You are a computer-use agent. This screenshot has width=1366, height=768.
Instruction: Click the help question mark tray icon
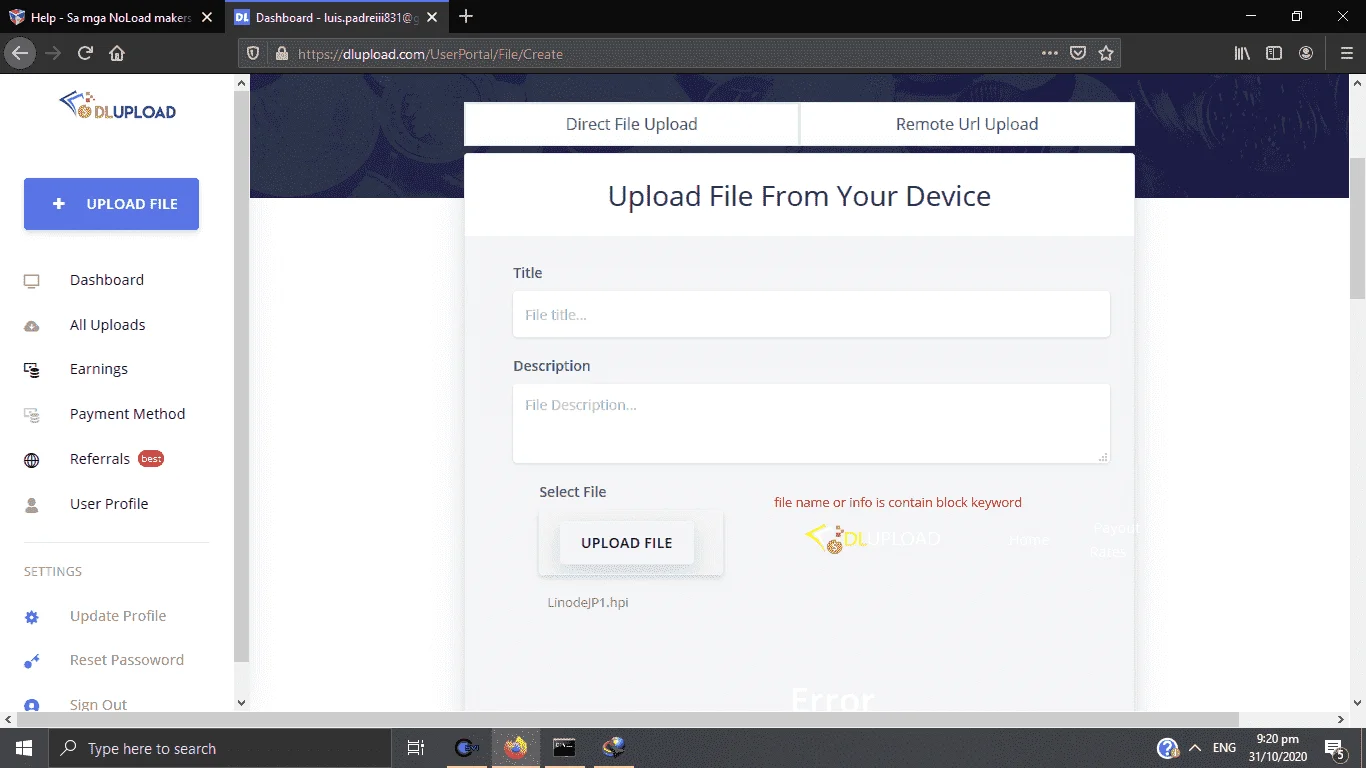1167,748
